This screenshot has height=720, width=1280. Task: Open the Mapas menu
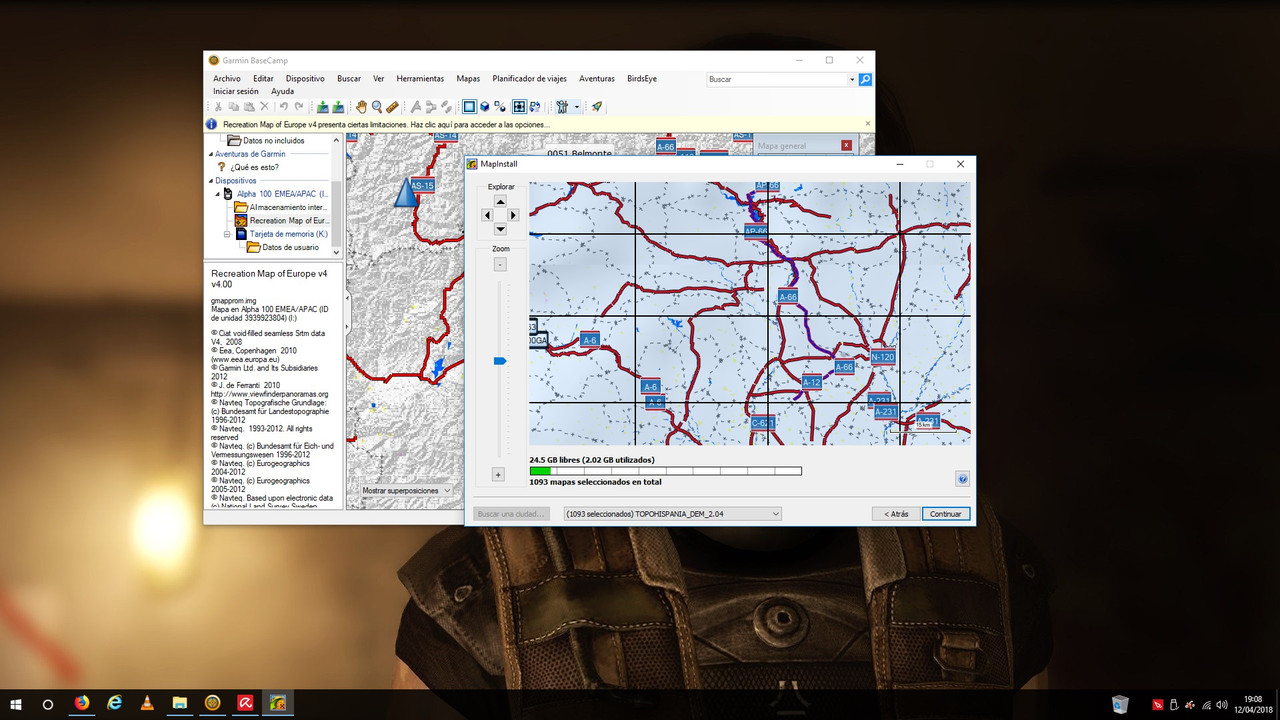(x=468, y=78)
